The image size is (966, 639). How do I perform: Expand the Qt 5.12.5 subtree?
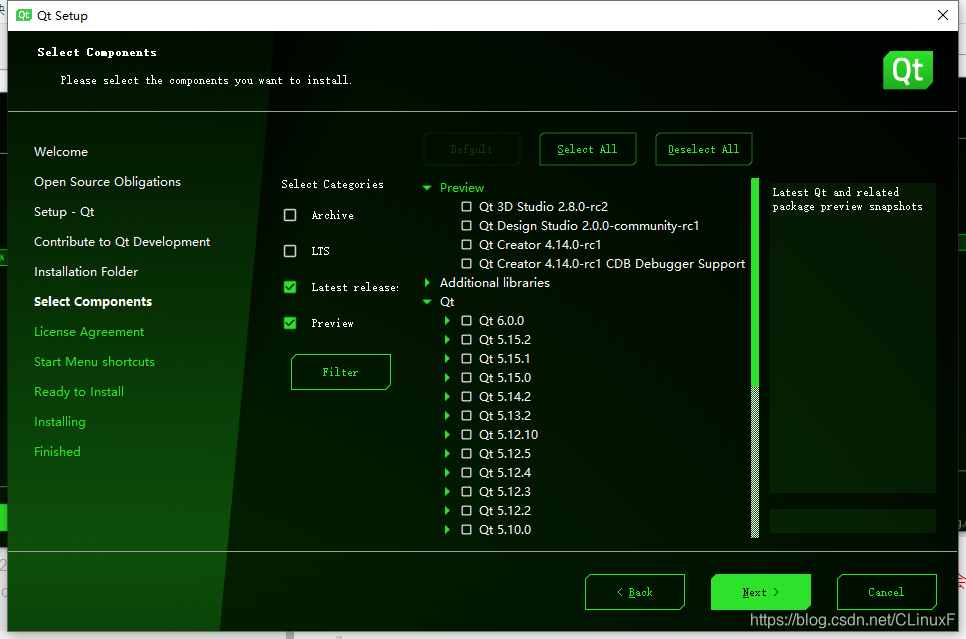(x=447, y=454)
